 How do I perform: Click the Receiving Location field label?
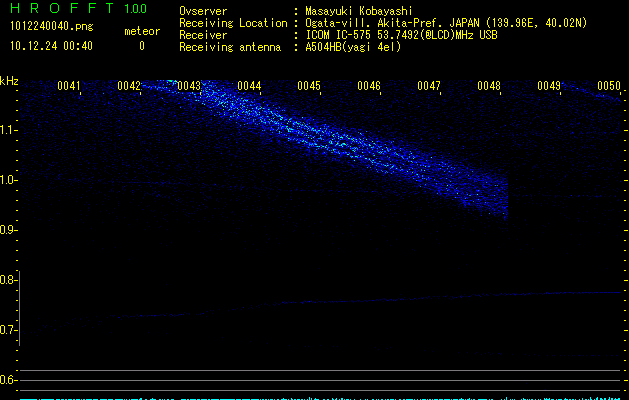(233, 23)
